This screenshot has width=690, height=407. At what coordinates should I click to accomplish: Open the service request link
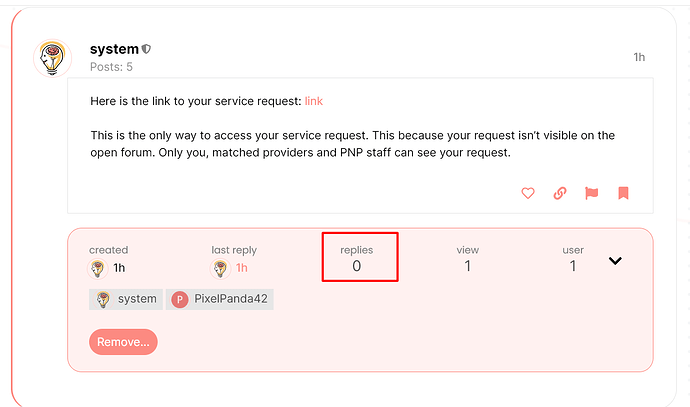(314, 101)
